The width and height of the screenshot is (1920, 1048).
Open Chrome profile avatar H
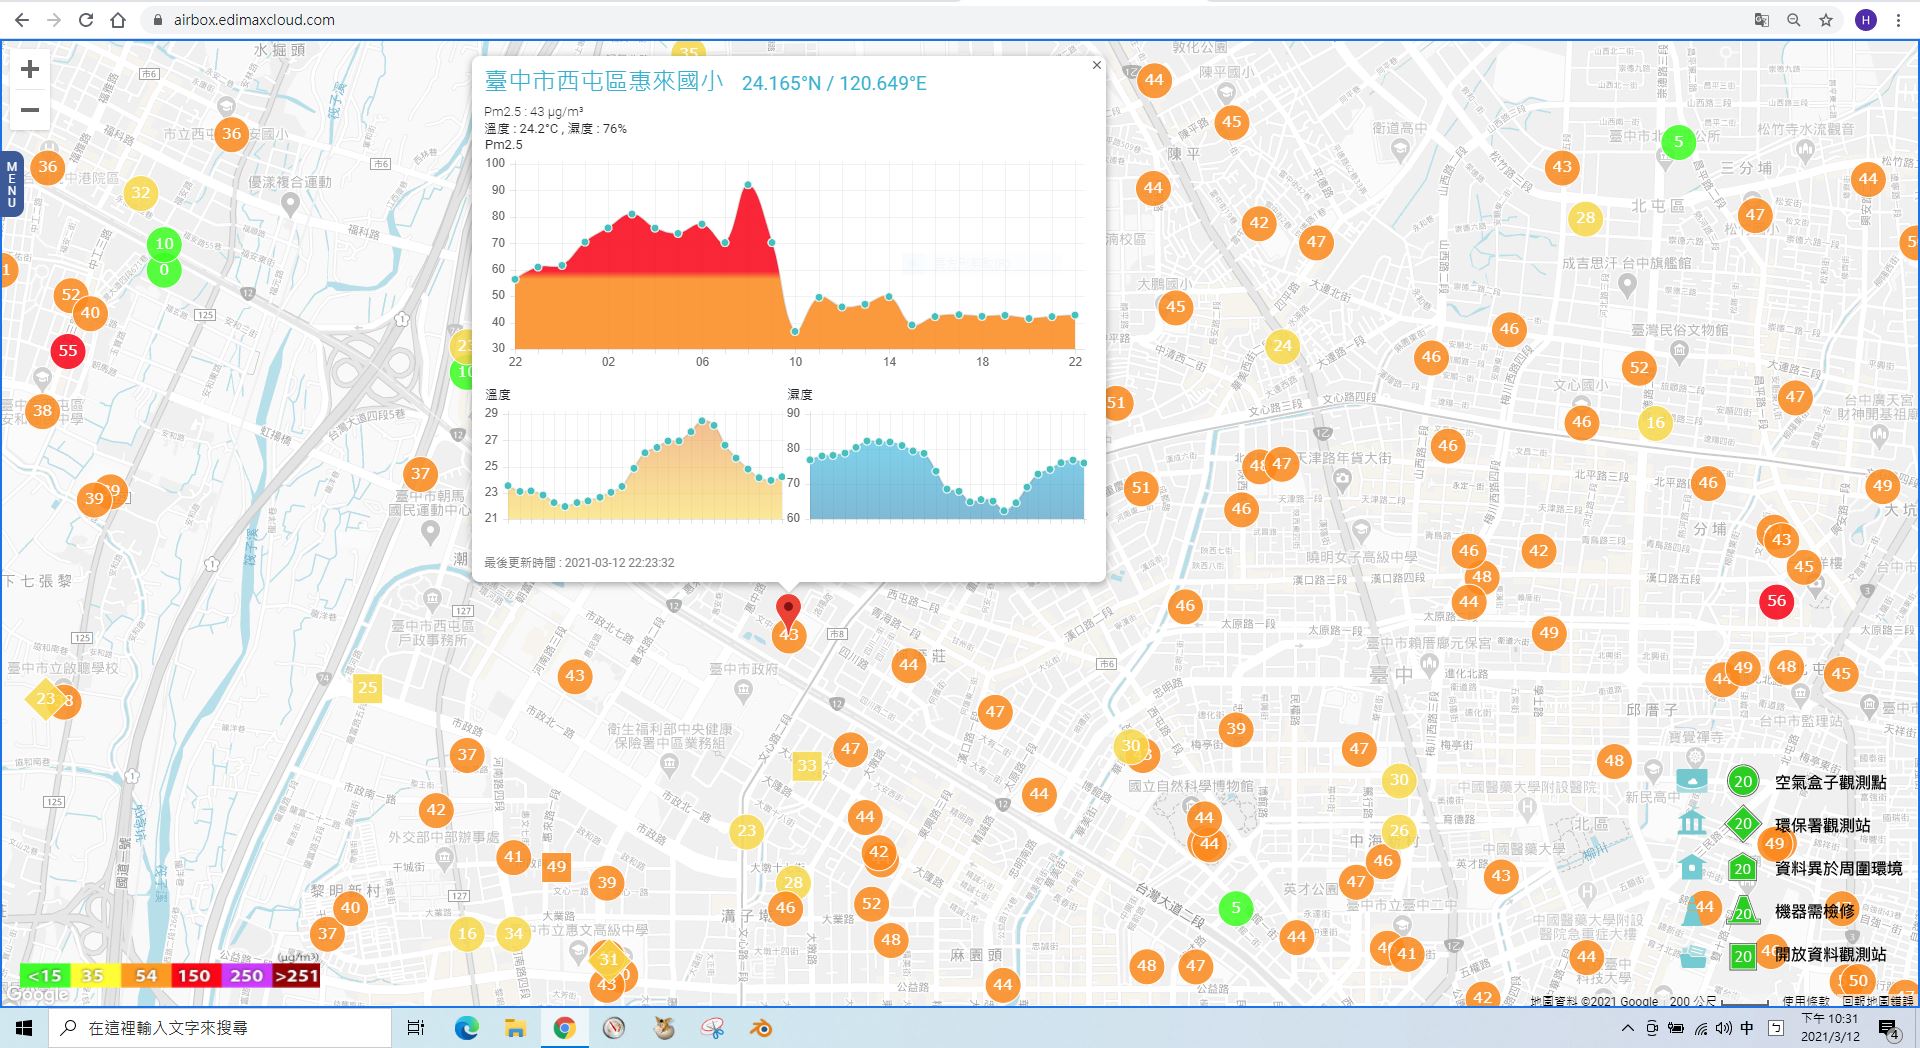tap(1866, 20)
